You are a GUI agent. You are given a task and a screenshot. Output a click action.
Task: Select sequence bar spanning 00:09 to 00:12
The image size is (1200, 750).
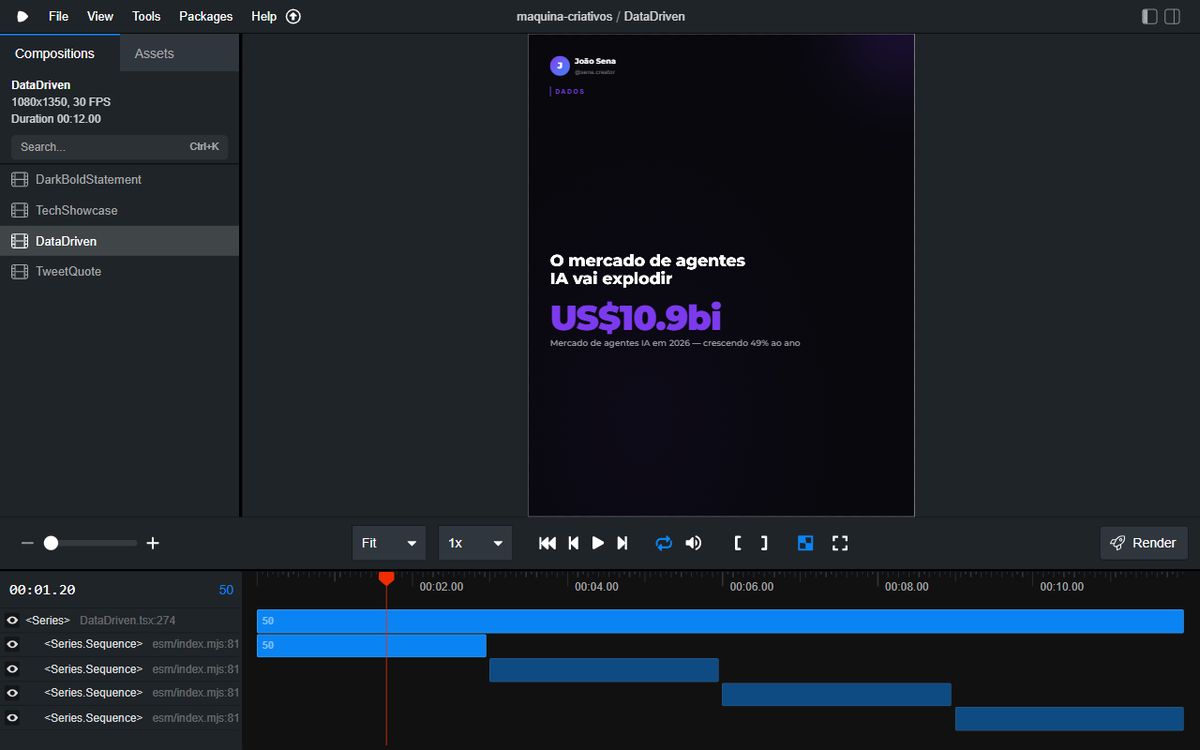point(1069,719)
